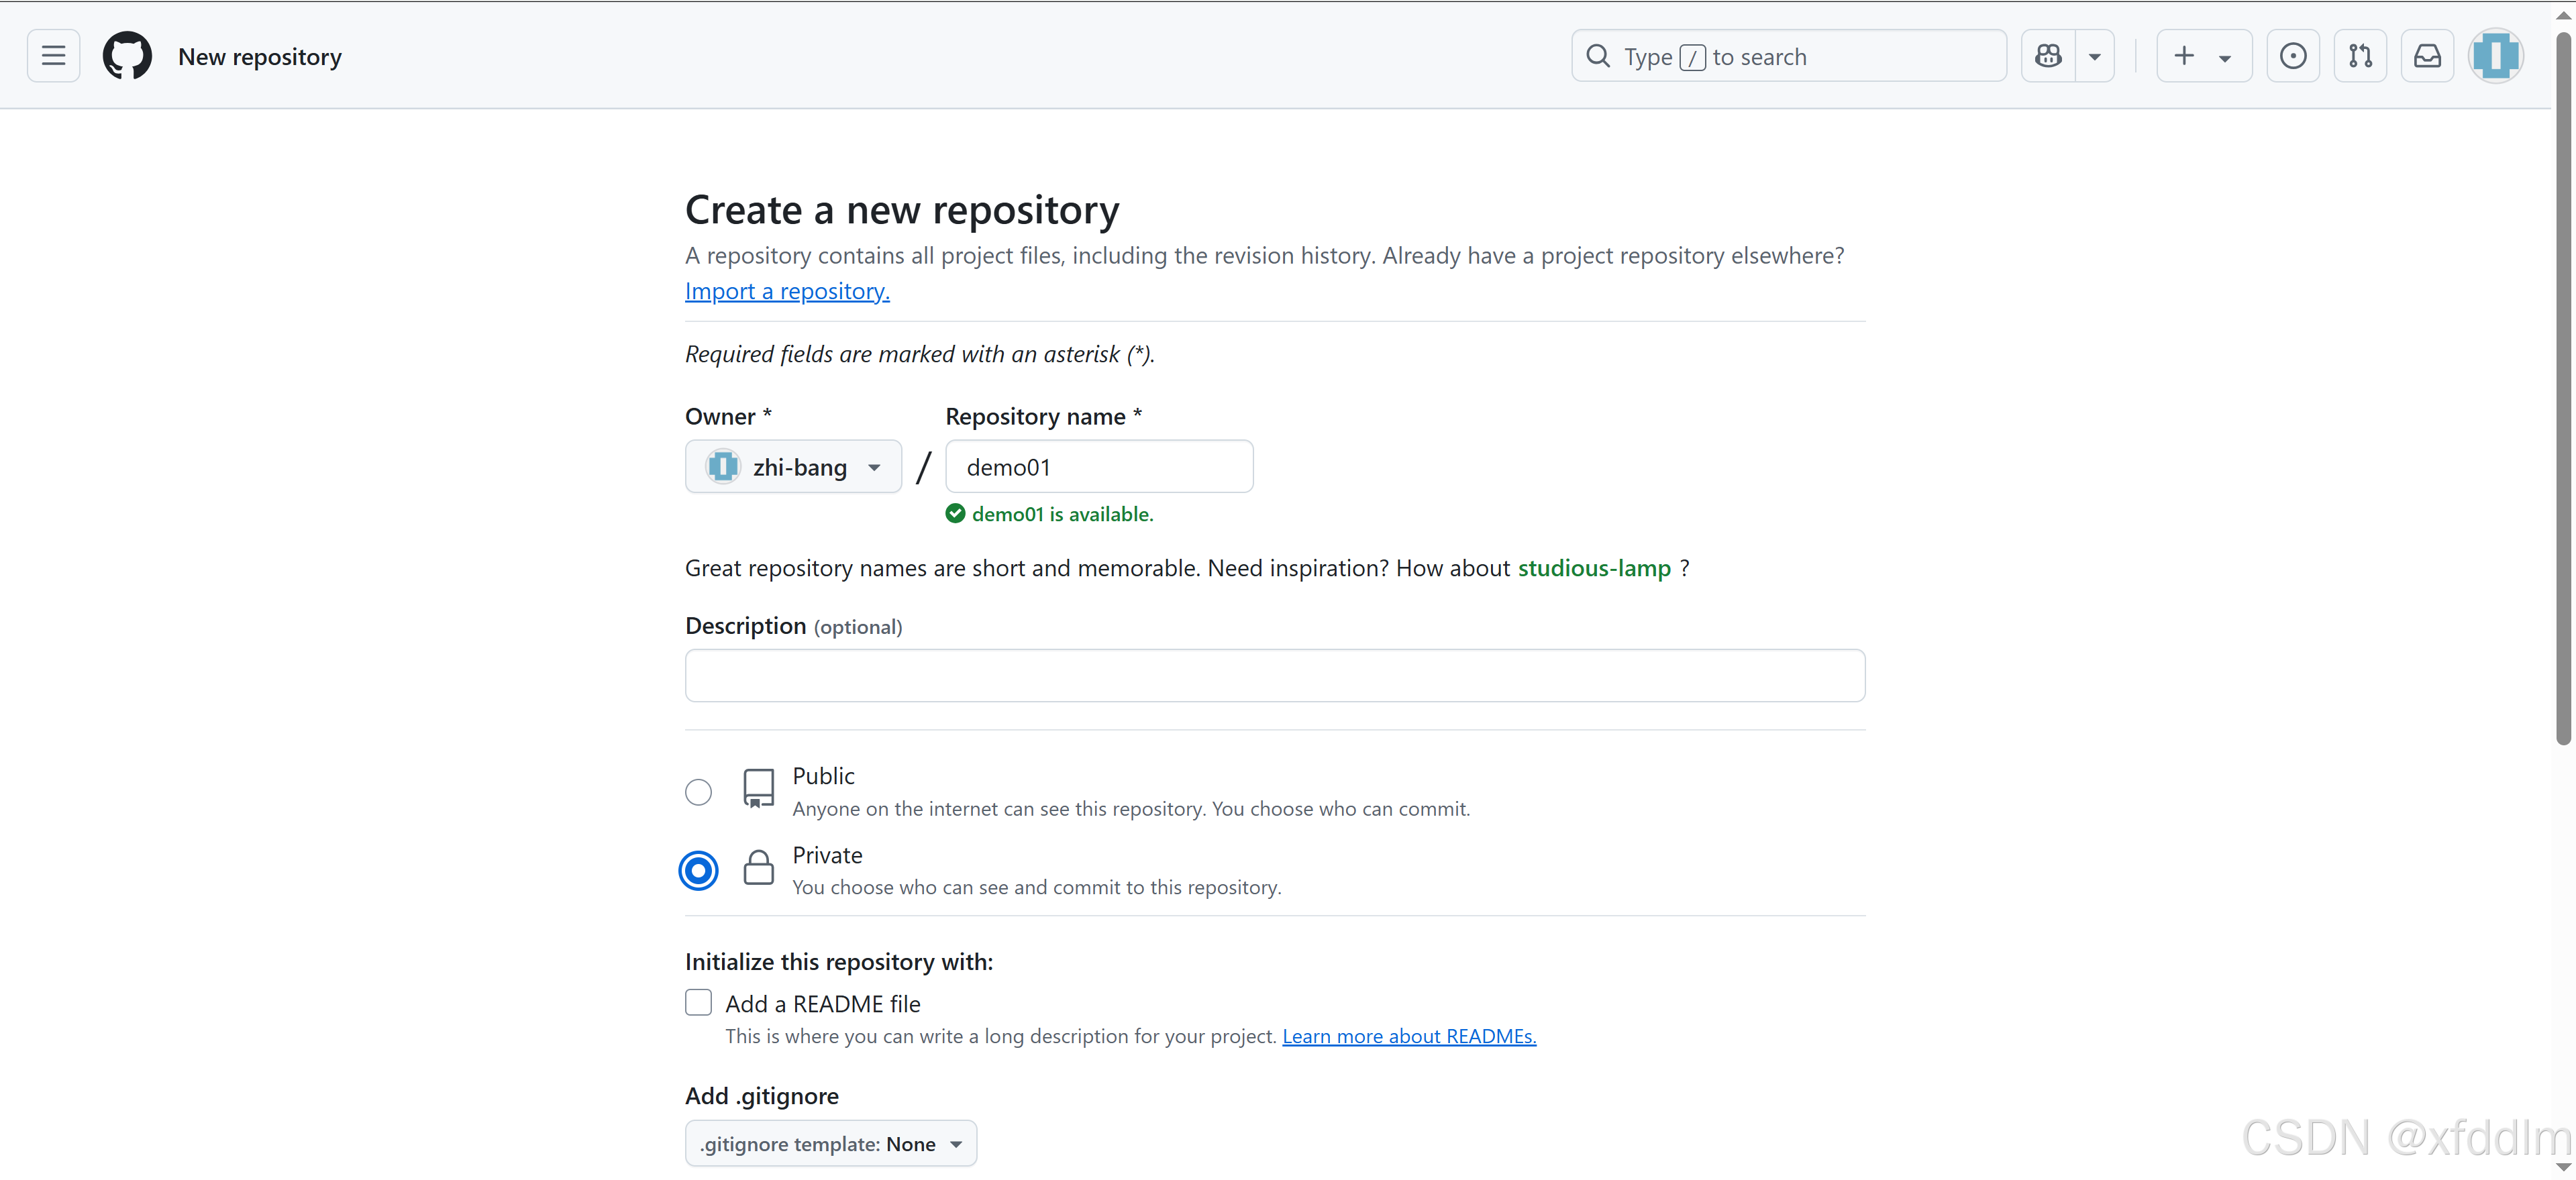Open the Notifications inbox icon
This screenshot has width=2576, height=1180.
point(2427,56)
